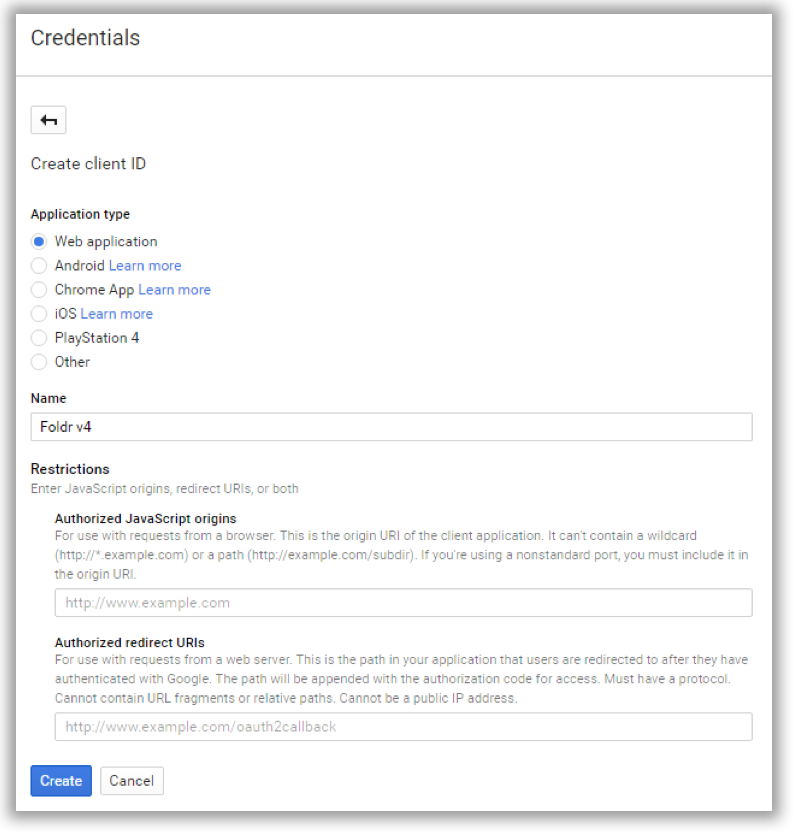This screenshot has height=832, width=796.
Task: Click the Application type label
Action: point(80,214)
